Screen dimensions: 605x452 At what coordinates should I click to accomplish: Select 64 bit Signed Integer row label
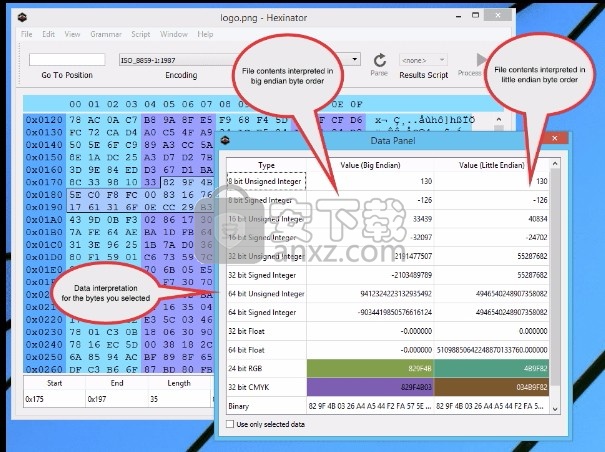[262, 312]
